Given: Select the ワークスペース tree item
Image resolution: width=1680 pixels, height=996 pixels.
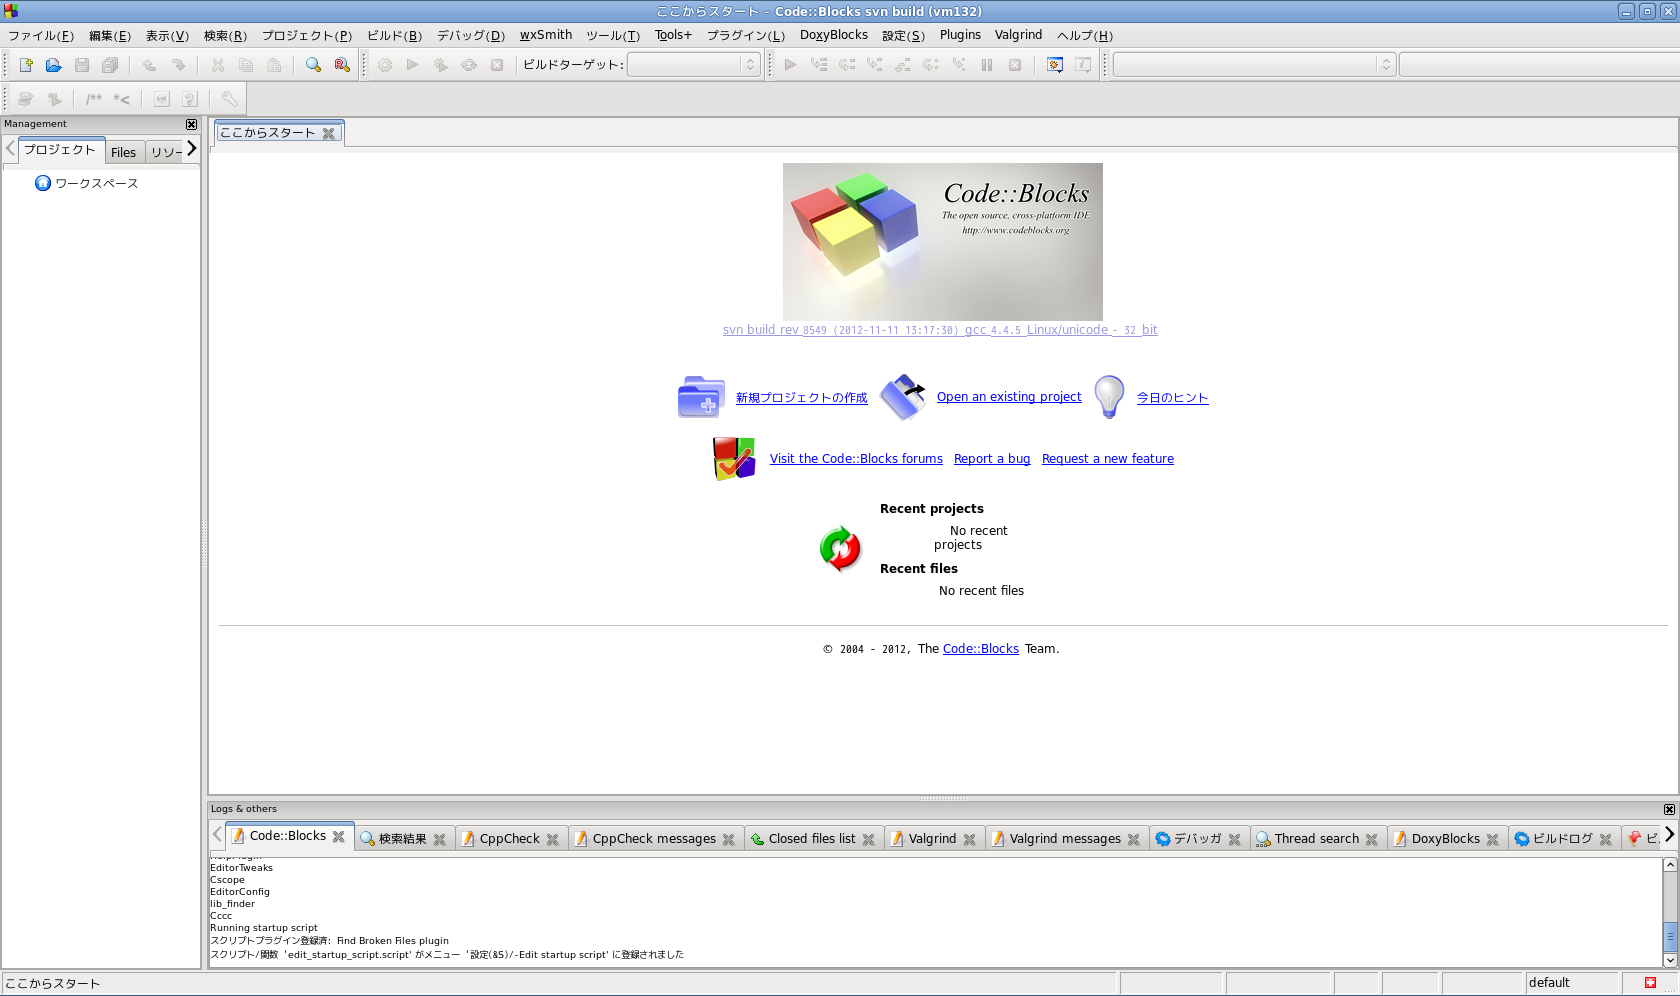Looking at the screenshot, I should [96, 183].
